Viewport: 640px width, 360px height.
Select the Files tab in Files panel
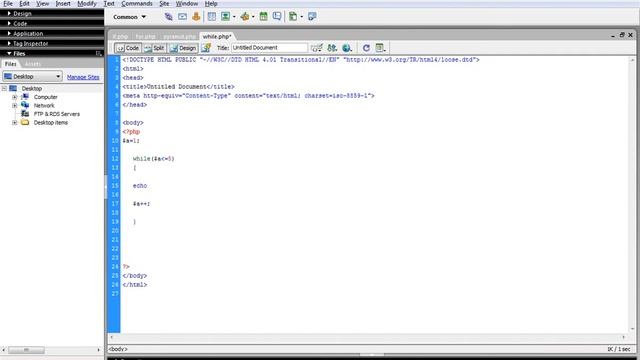(10, 64)
